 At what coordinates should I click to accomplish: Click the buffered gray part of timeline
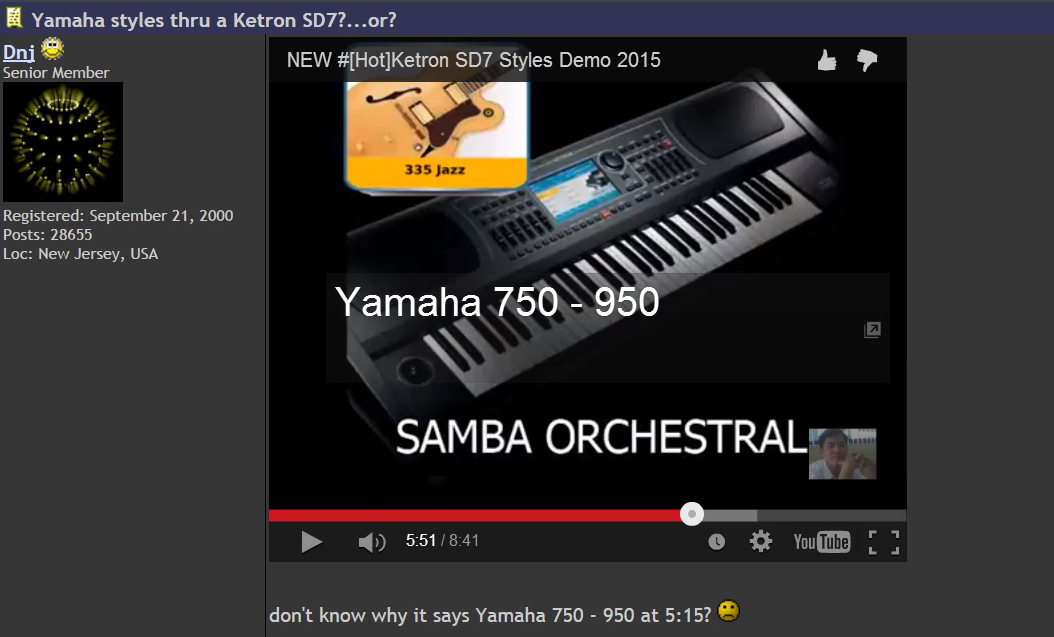730,515
